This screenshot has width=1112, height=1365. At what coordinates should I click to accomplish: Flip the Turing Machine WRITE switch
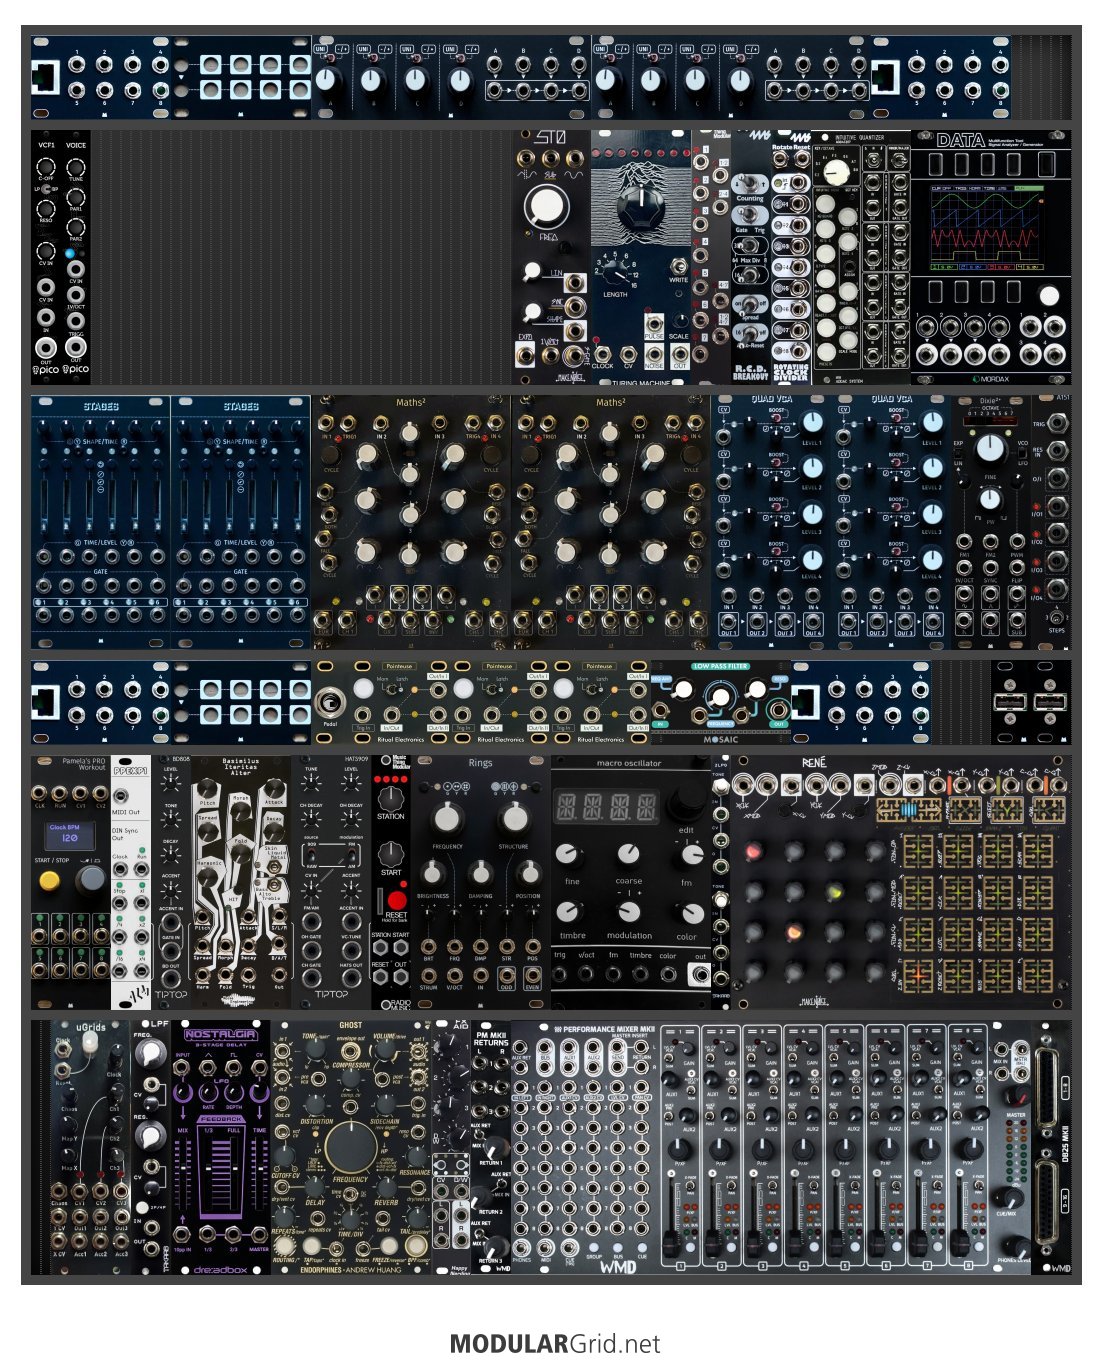[x=679, y=266]
